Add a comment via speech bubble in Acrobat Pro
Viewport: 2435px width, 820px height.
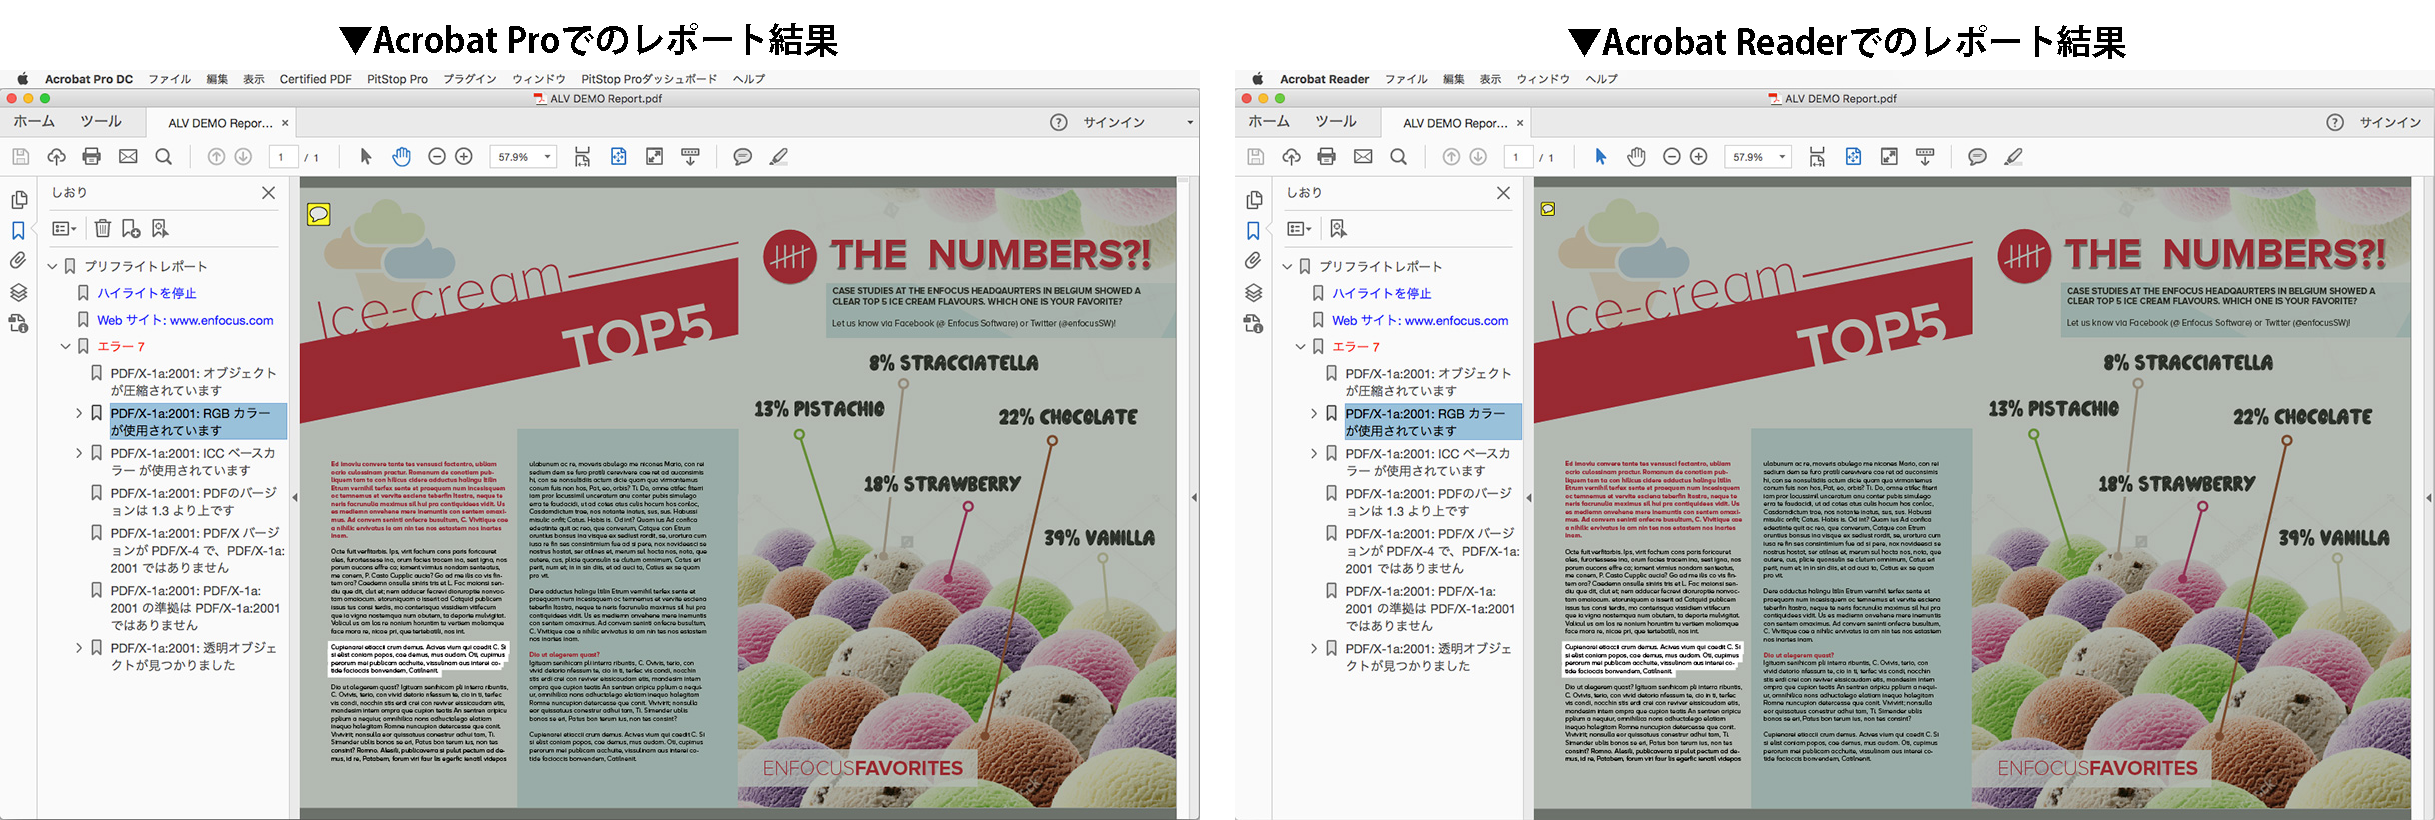(x=742, y=157)
